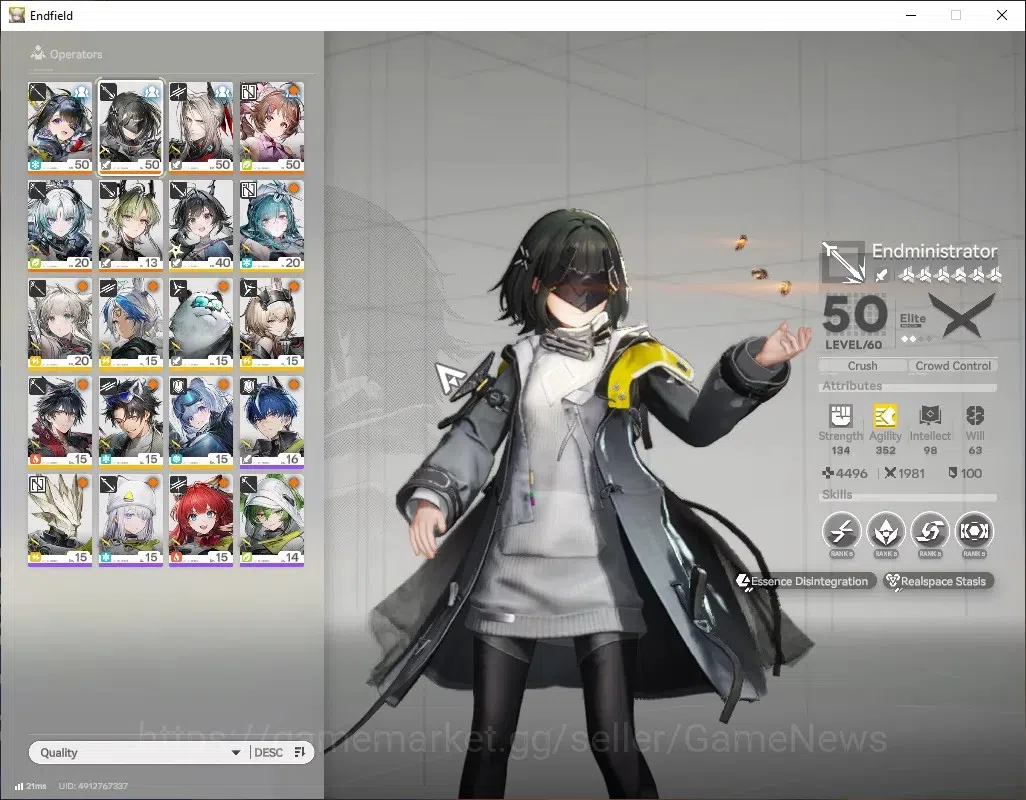The width and height of the screenshot is (1026, 800).
Task: Click the level 50 LEVEL/60 indicator
Action: click(854, 322)
